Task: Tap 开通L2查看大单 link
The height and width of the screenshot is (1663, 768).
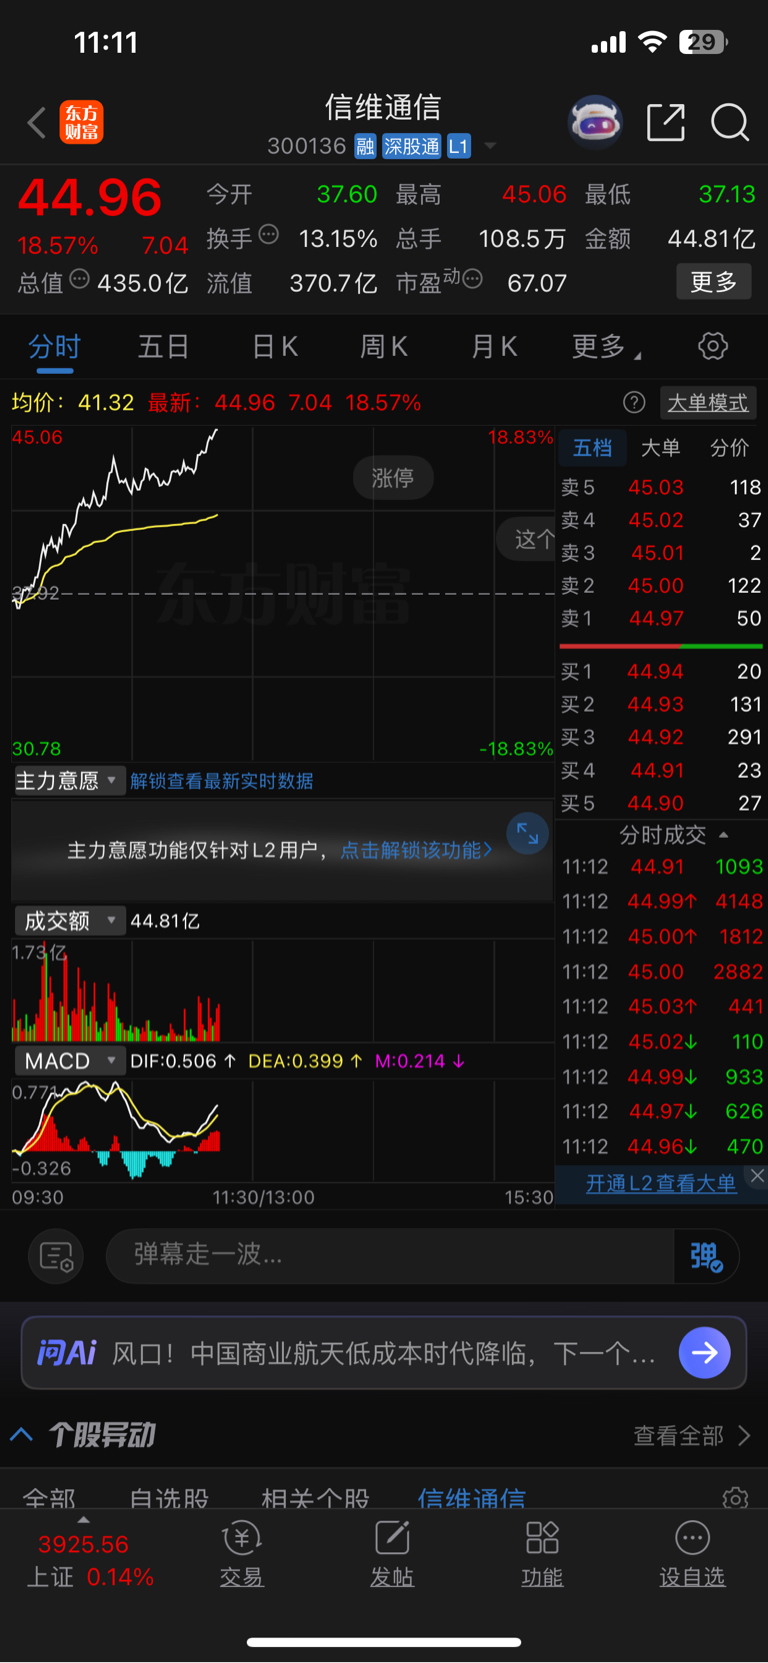Action: click(661, 1184)
